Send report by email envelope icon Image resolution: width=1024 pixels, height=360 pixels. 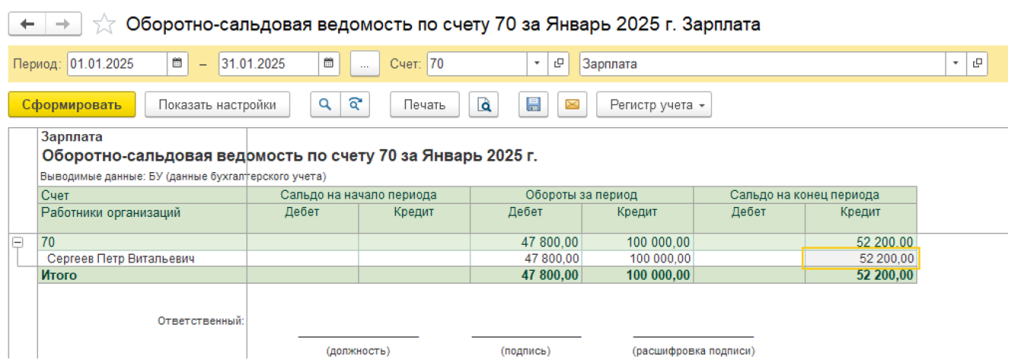[573, 105]
